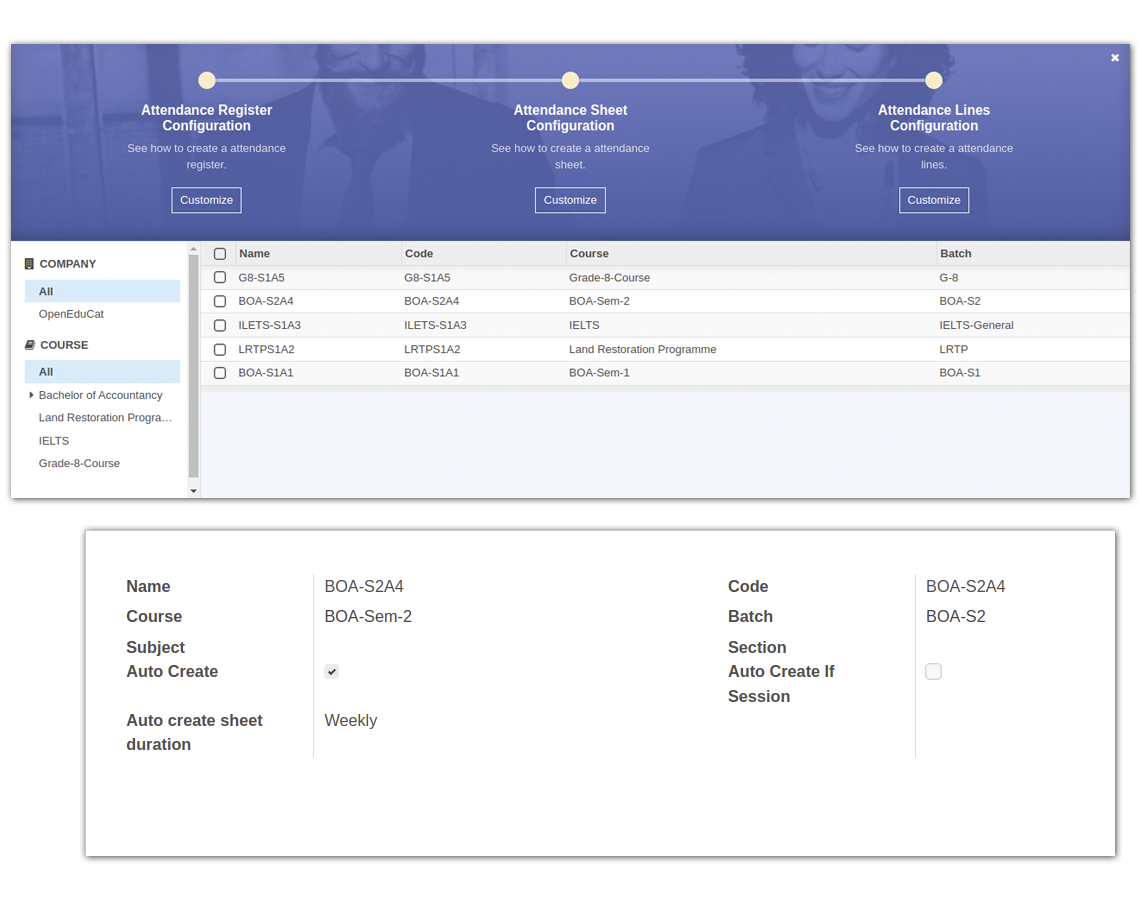Click the COMPANY building icon
This screenshot has width=1140, height=900.
click(x=29, y=263)
